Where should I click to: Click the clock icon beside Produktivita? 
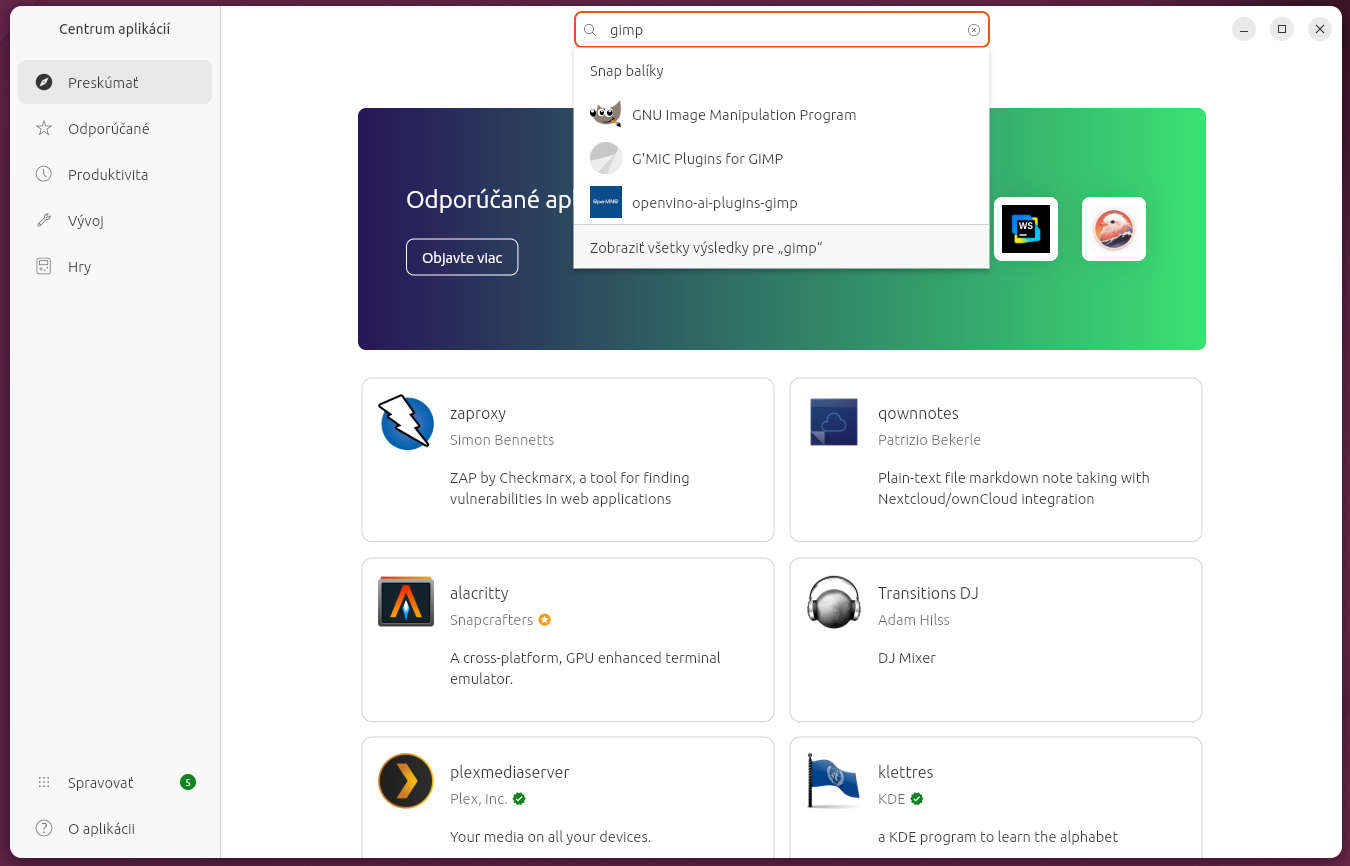tap(44, 174)
